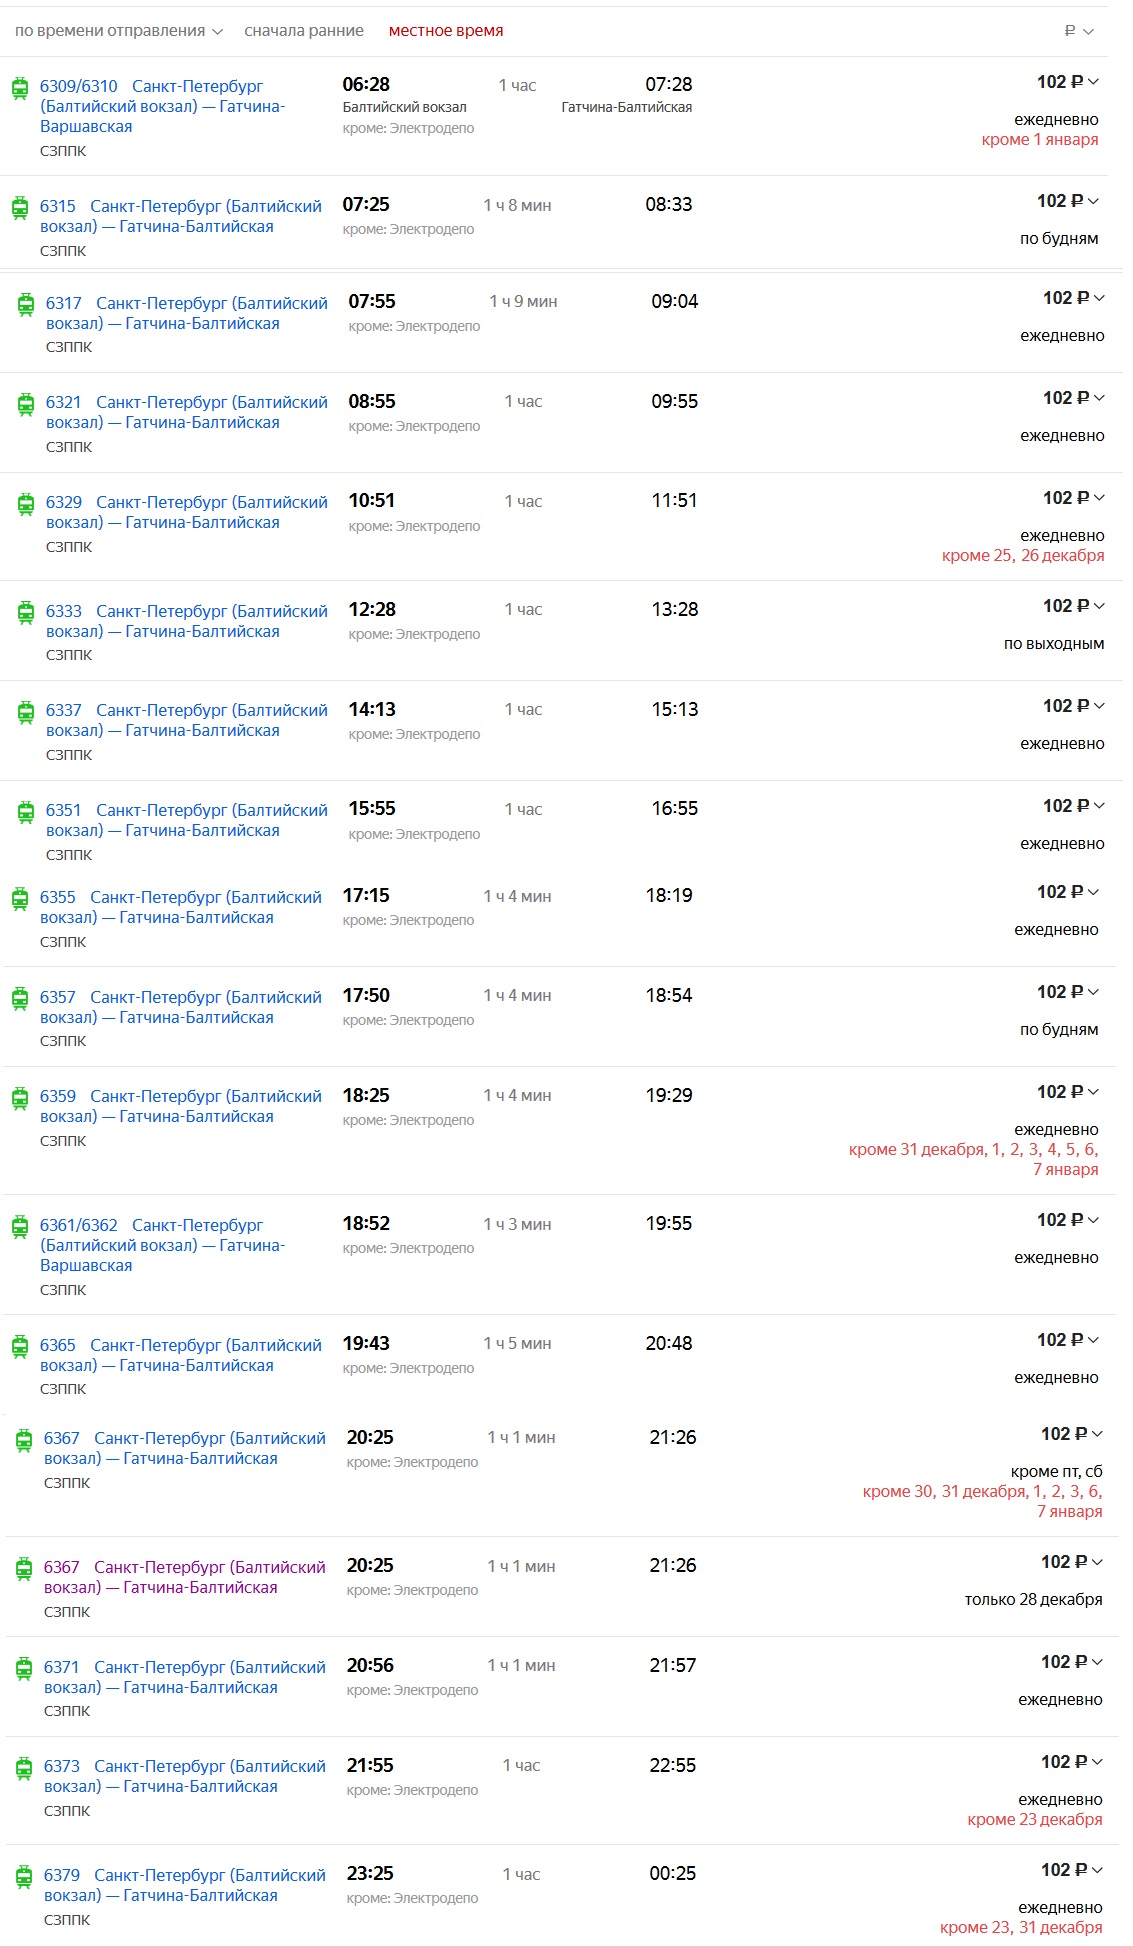Click the train icon next to route 6315
The image size is (1133, 1946).
tap(20, 208)
